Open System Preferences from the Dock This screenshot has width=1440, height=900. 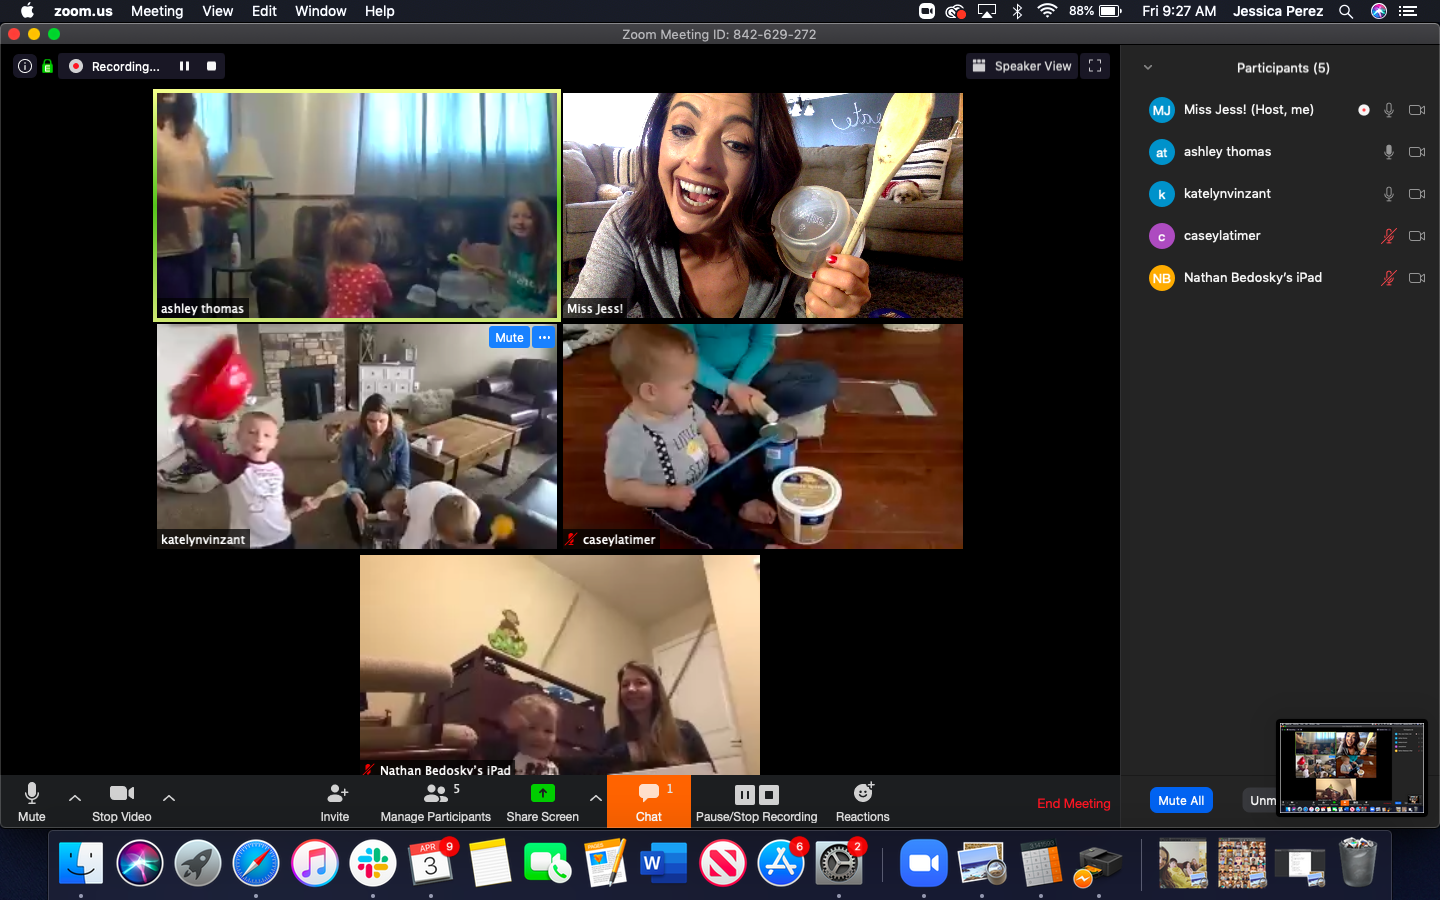pos(839,863)
